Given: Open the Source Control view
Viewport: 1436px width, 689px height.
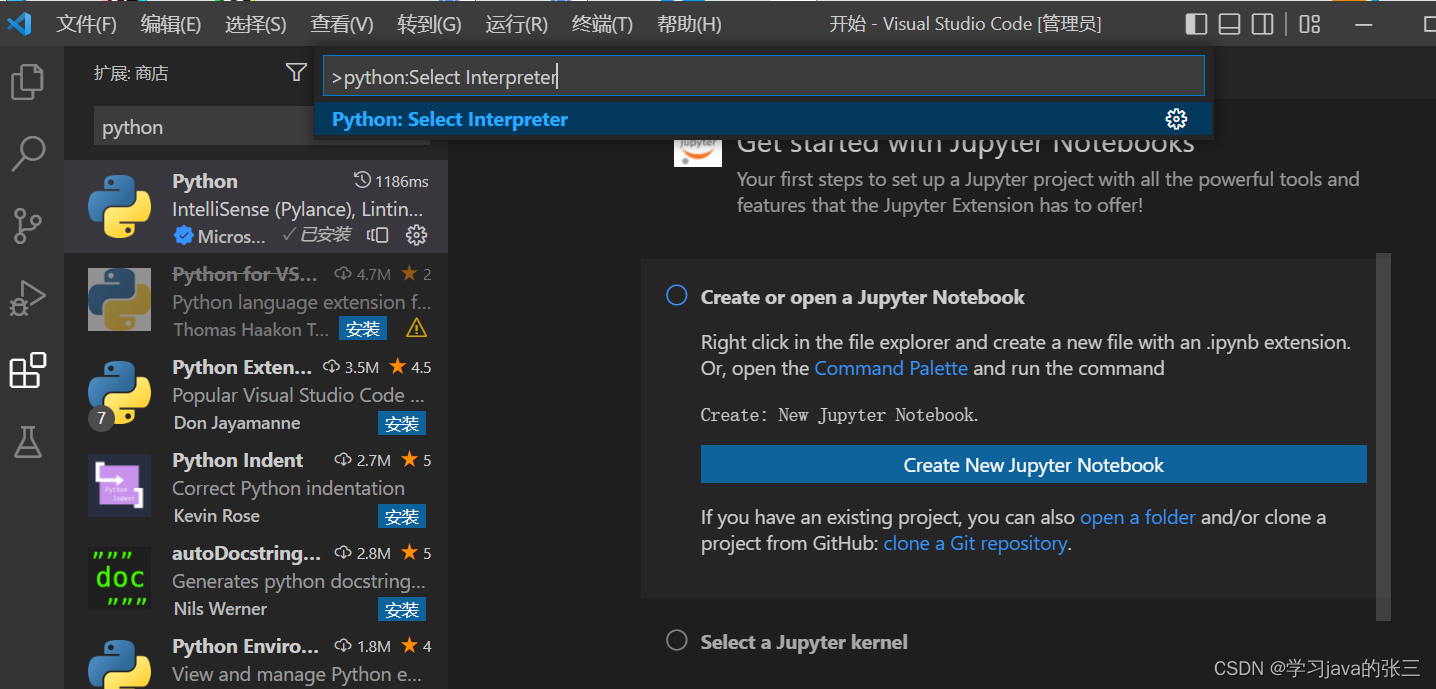Looking at the screenshot, I should pos(28,226).
